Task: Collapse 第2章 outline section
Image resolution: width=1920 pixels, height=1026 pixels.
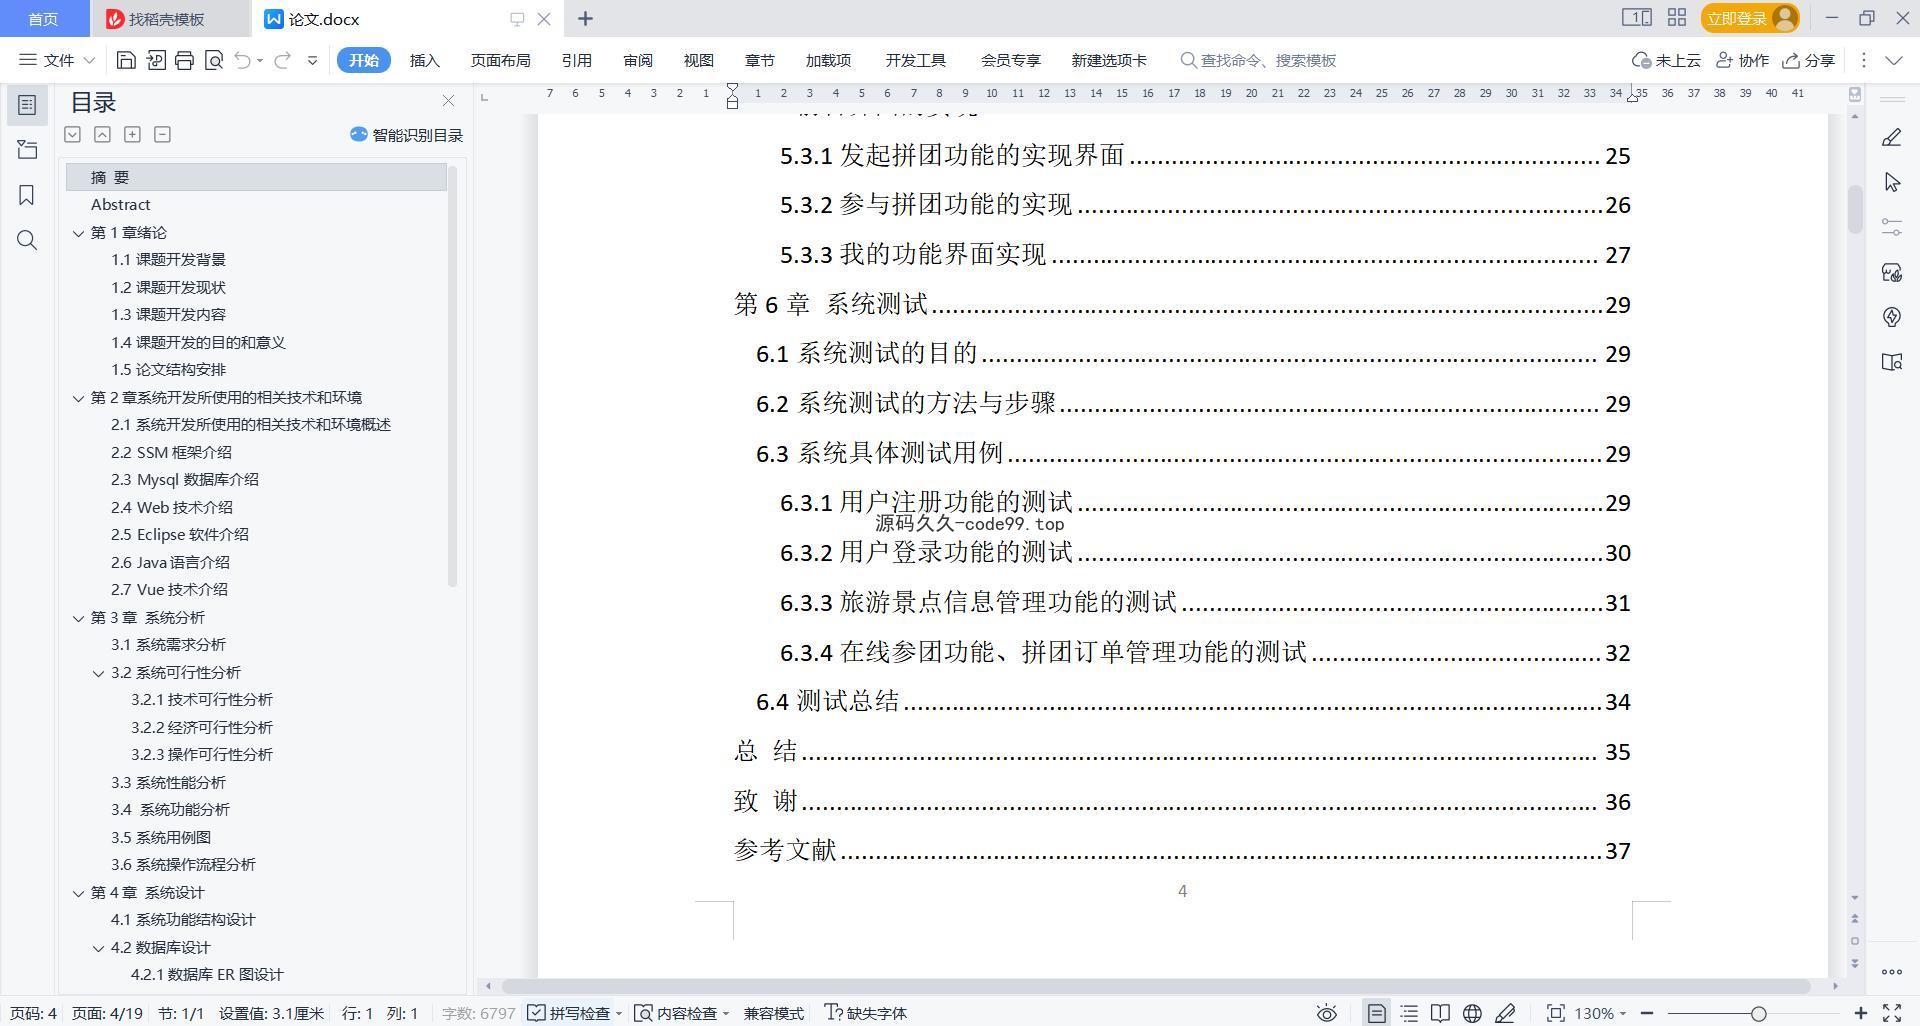Action: (x=78, y=398)
